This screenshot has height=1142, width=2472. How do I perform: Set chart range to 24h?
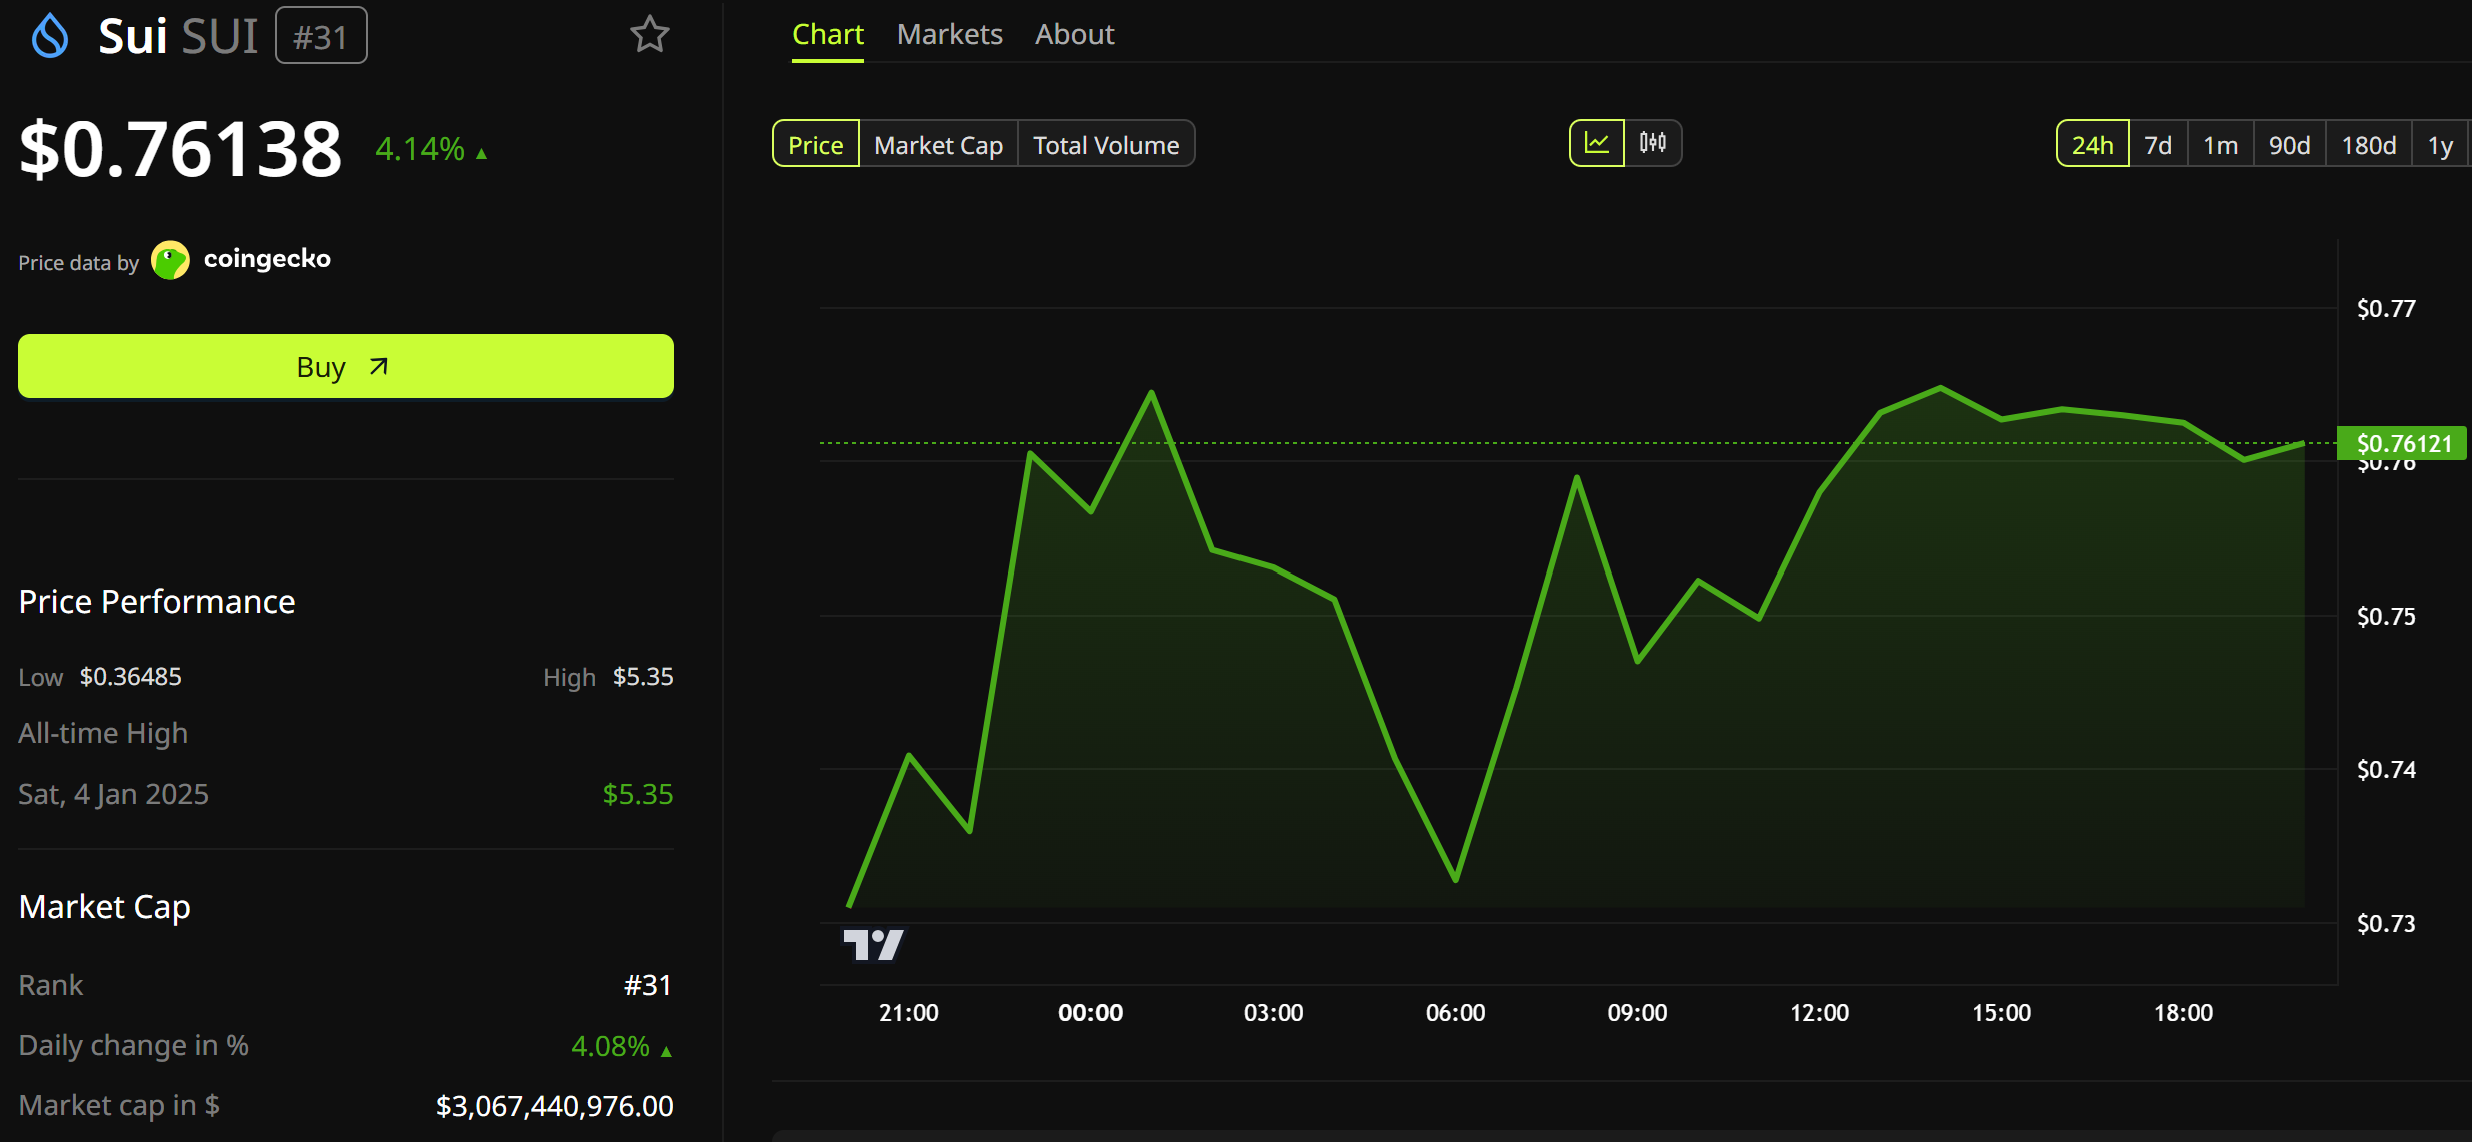pyautogui.click(x=2093, y=144)
